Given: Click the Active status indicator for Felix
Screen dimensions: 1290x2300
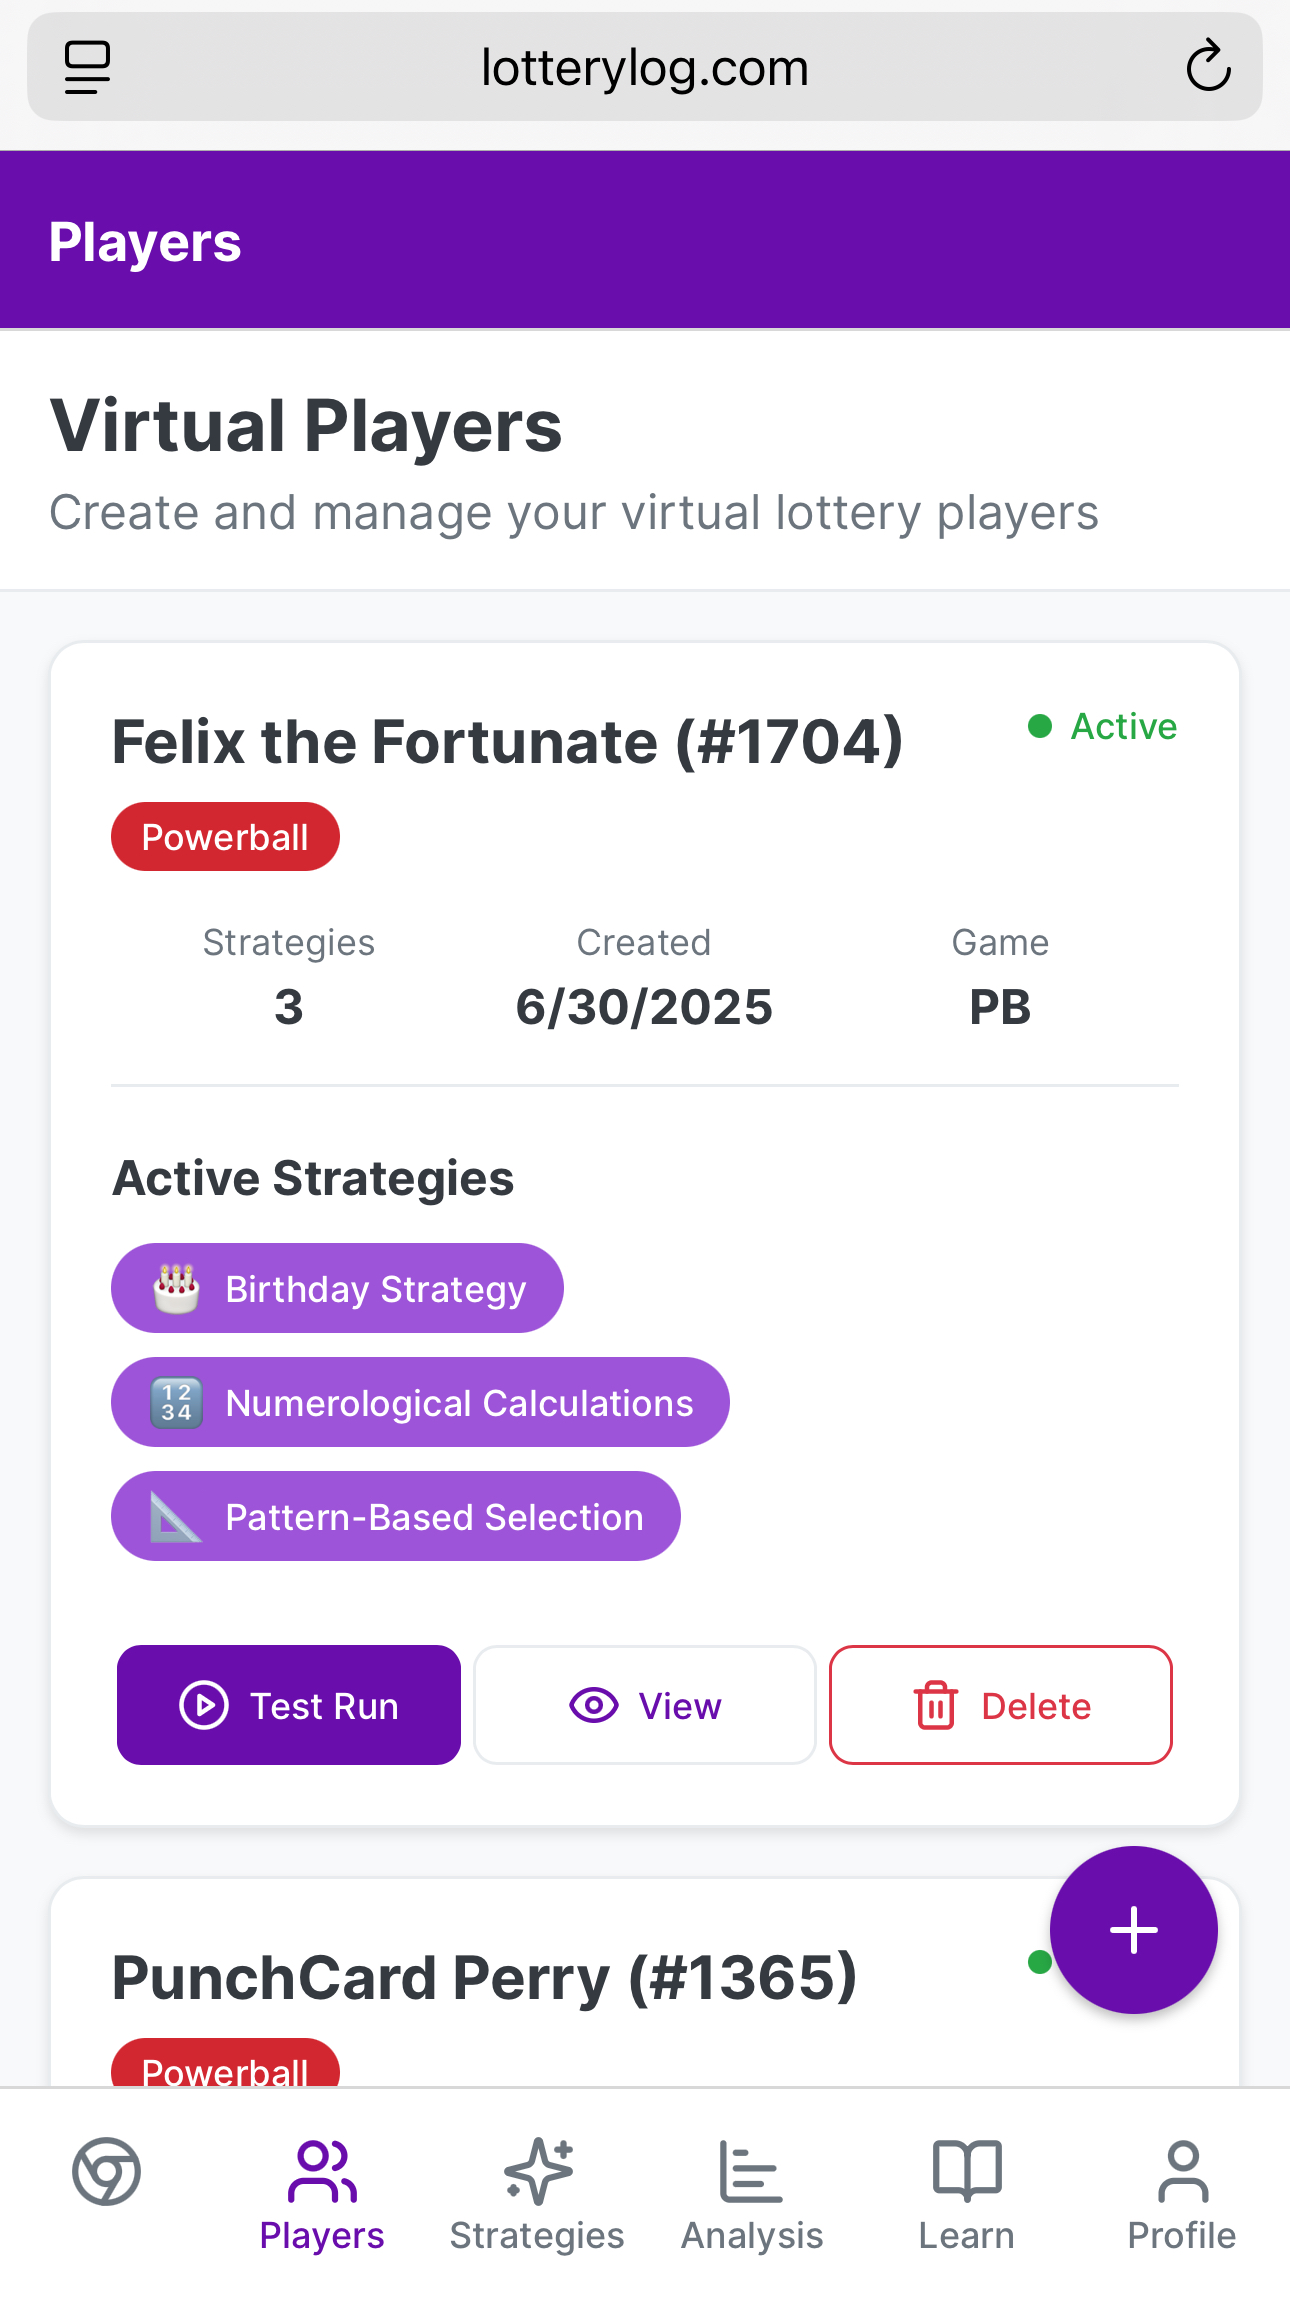Looking at the screenshot, I should tap(1104, 726).
